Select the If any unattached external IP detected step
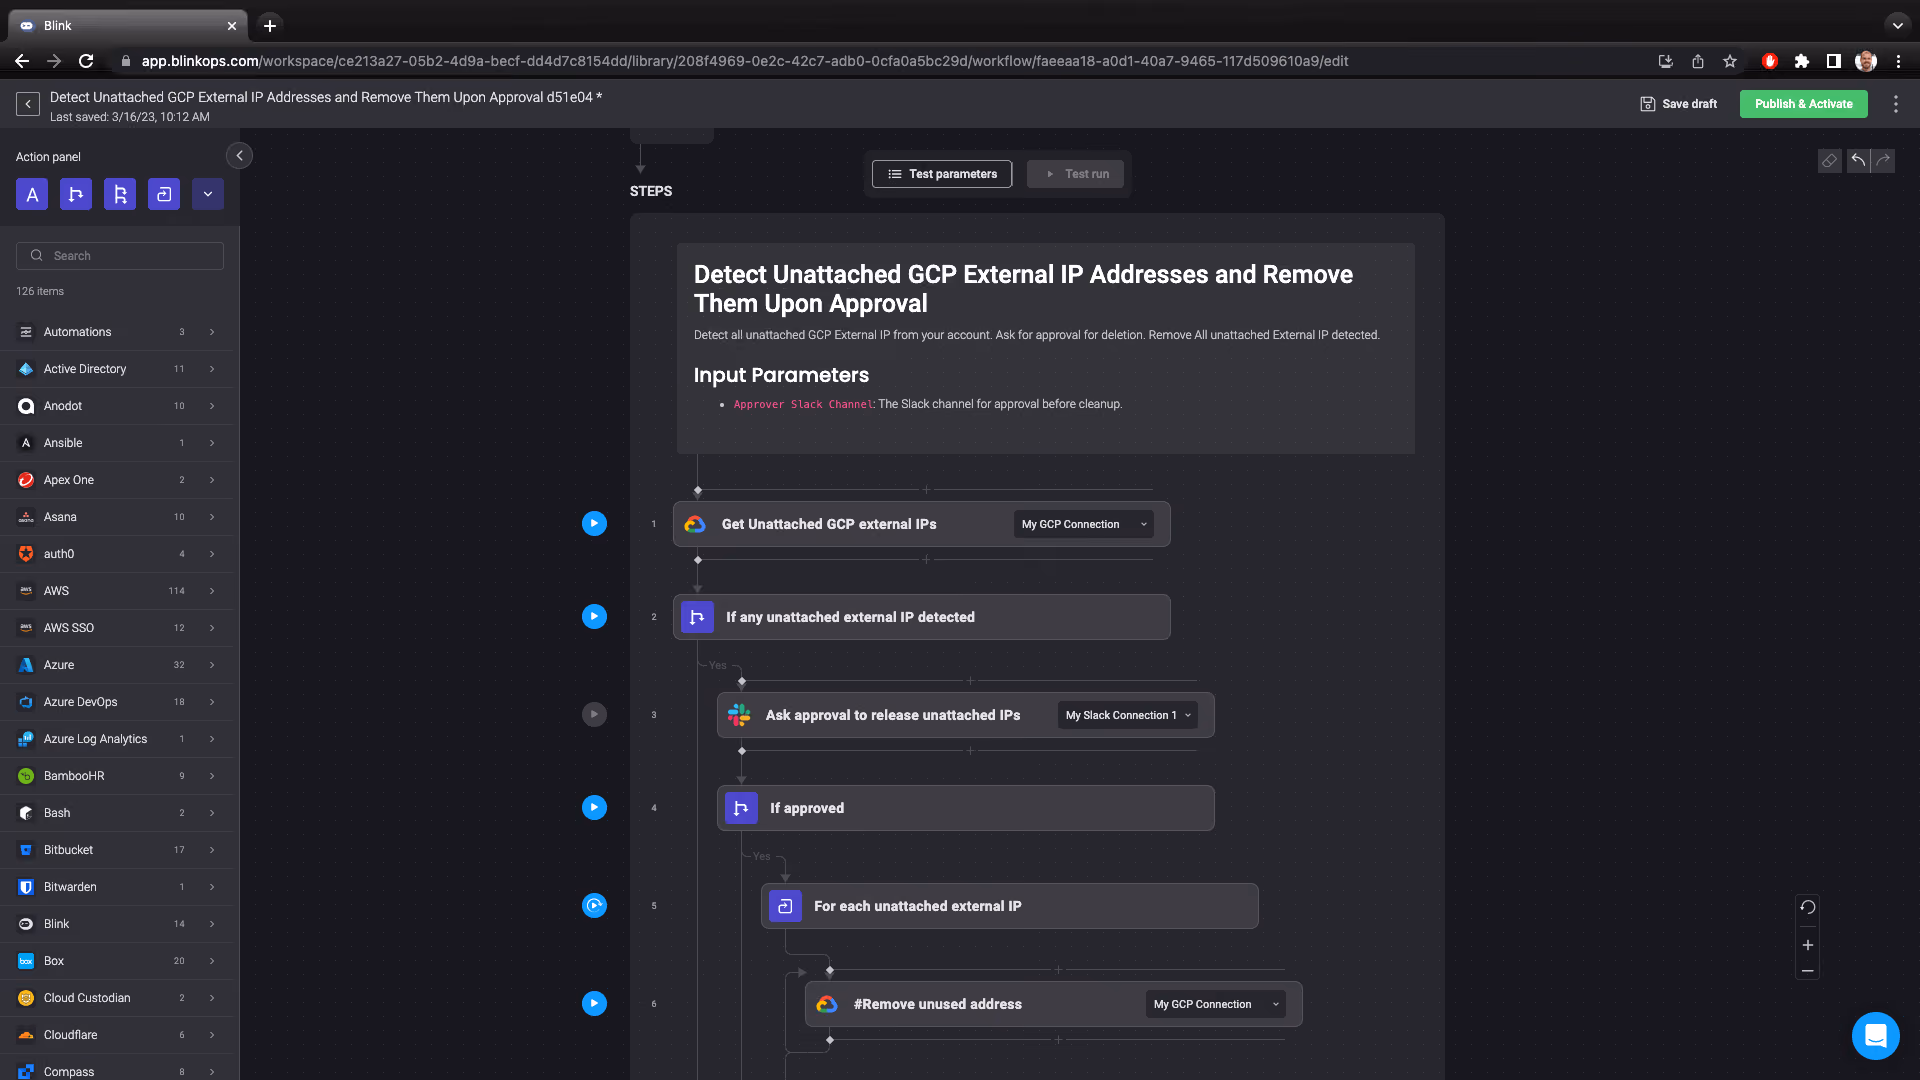This screenshot has height=1080, width=1920. click(921, 617)
